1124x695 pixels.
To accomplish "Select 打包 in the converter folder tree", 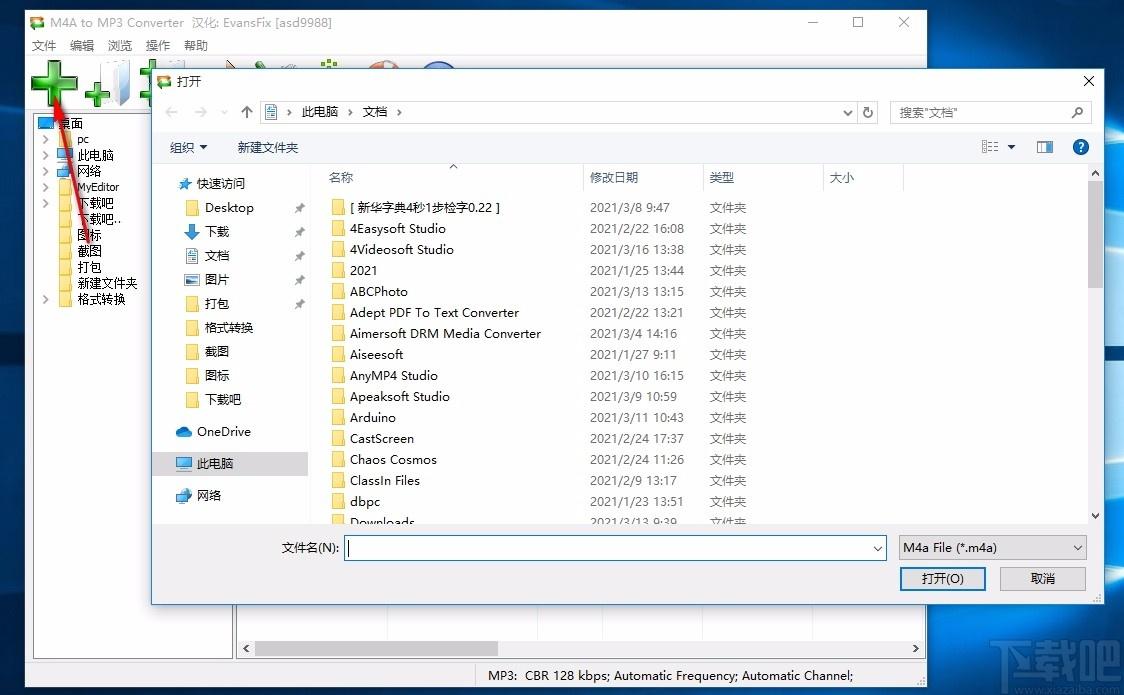I will 89,267.
